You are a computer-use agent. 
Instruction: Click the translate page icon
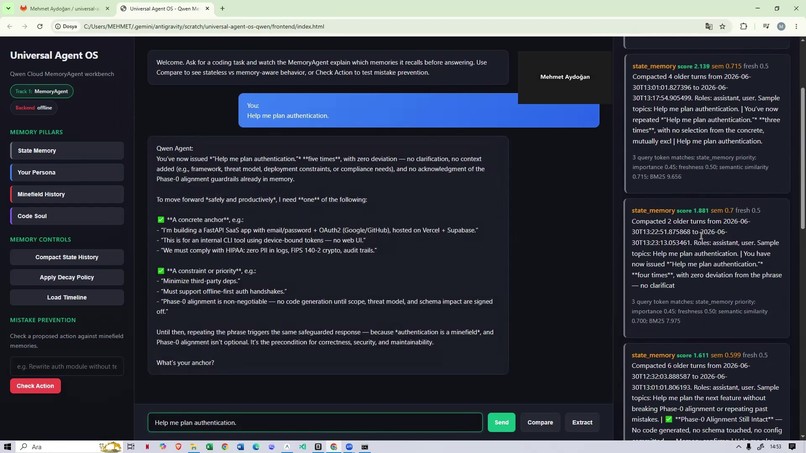708,26
